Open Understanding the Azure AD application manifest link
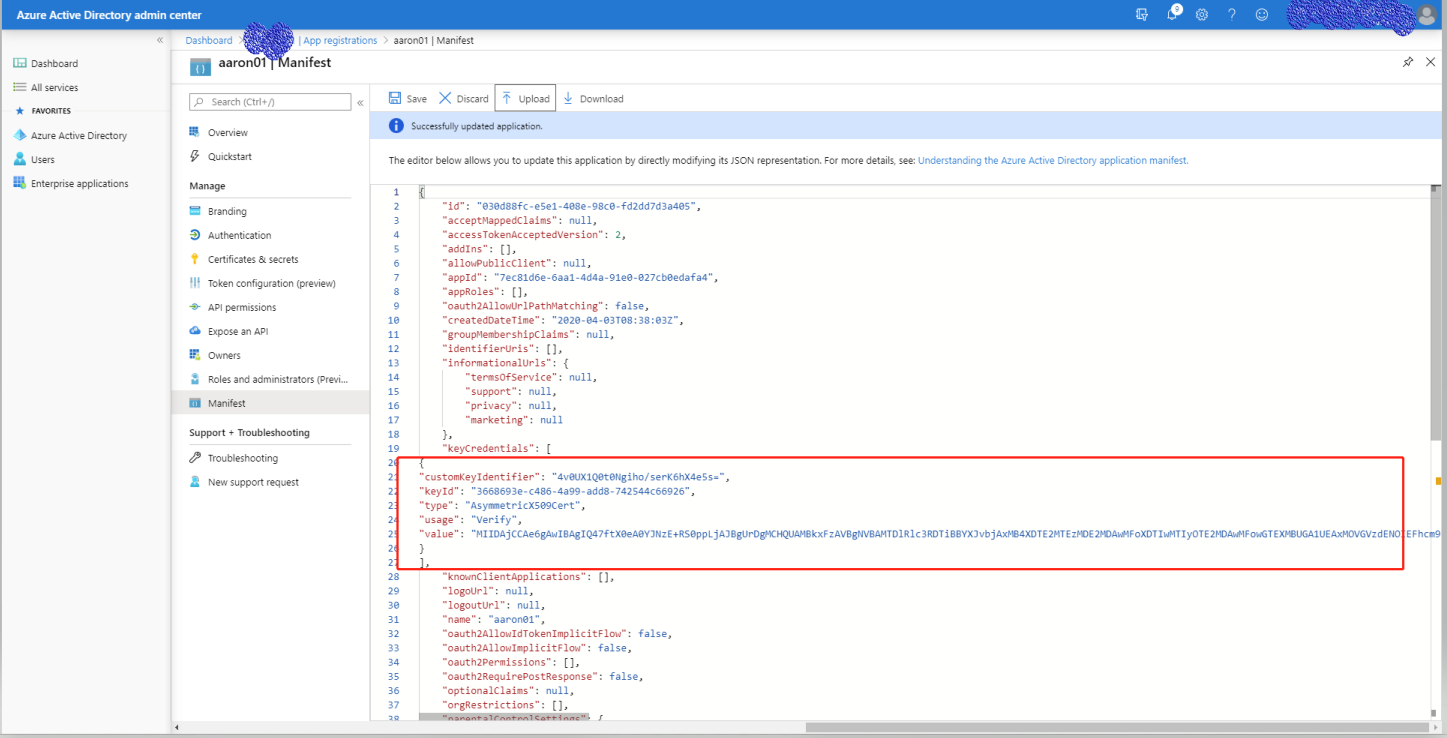The width and height of the screenshot is (1447, 738). tap(1052, 160)
